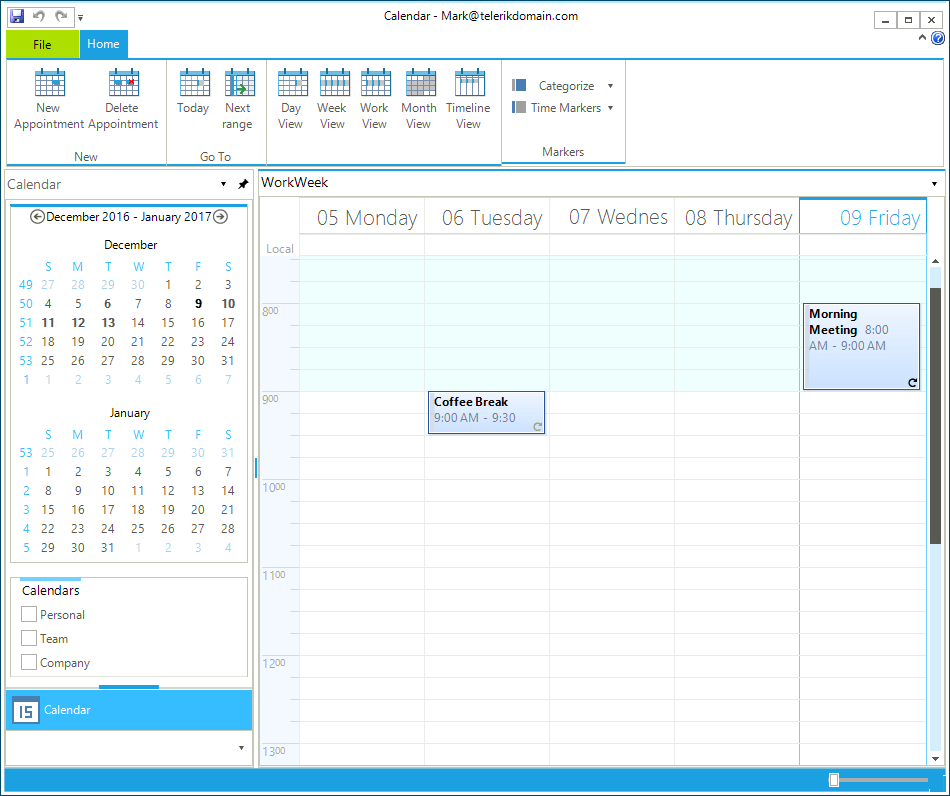Viewport: 950px width, 796px height.
Task: Select the Home ribbon tab
Action: [103, 44]
